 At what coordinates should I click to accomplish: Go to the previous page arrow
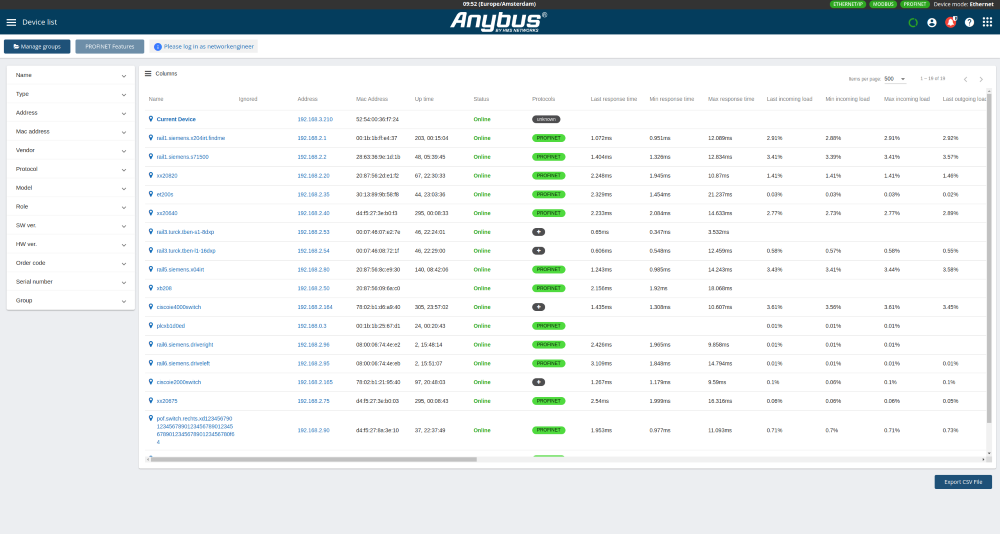point(965,79)
